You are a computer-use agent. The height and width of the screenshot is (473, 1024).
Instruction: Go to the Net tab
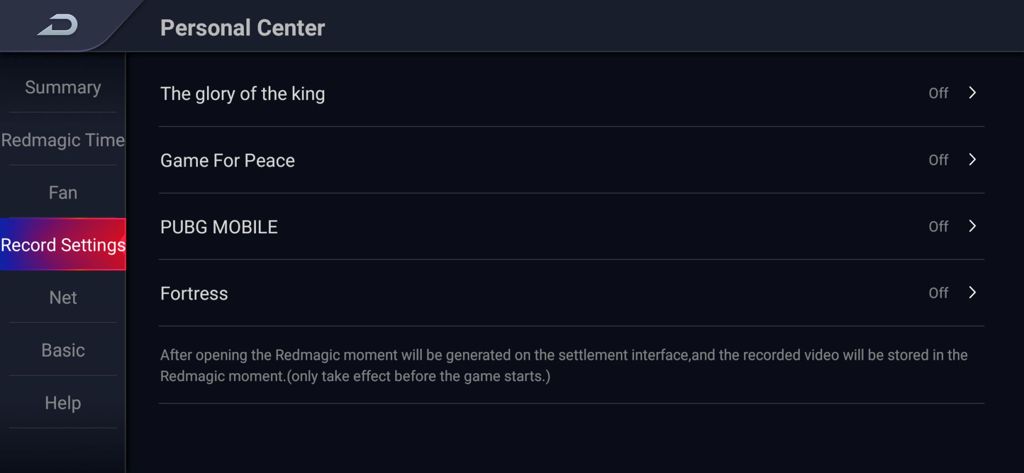[x=63, y=297]
